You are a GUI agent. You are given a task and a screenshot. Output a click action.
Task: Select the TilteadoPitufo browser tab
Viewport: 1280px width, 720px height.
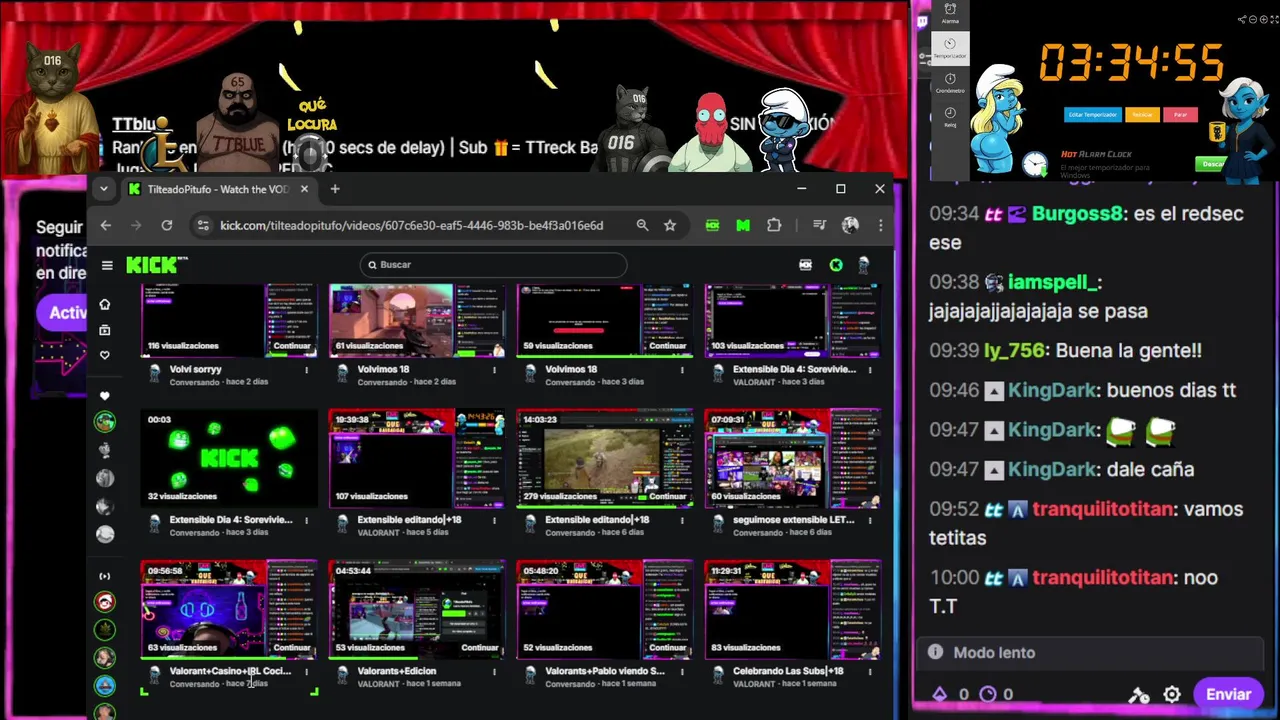[218, 189]
